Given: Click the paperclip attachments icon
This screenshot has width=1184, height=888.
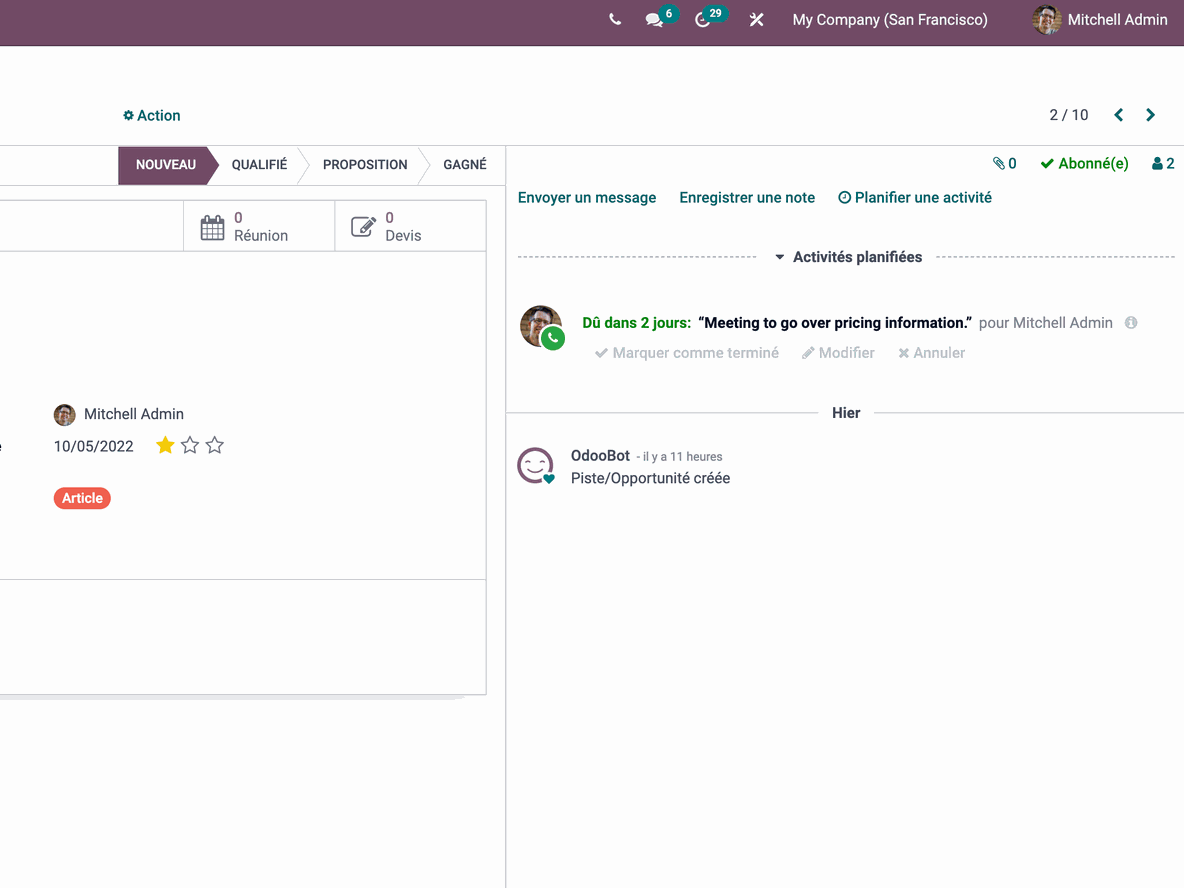Looking at the screenshot, I should point(997,163).
